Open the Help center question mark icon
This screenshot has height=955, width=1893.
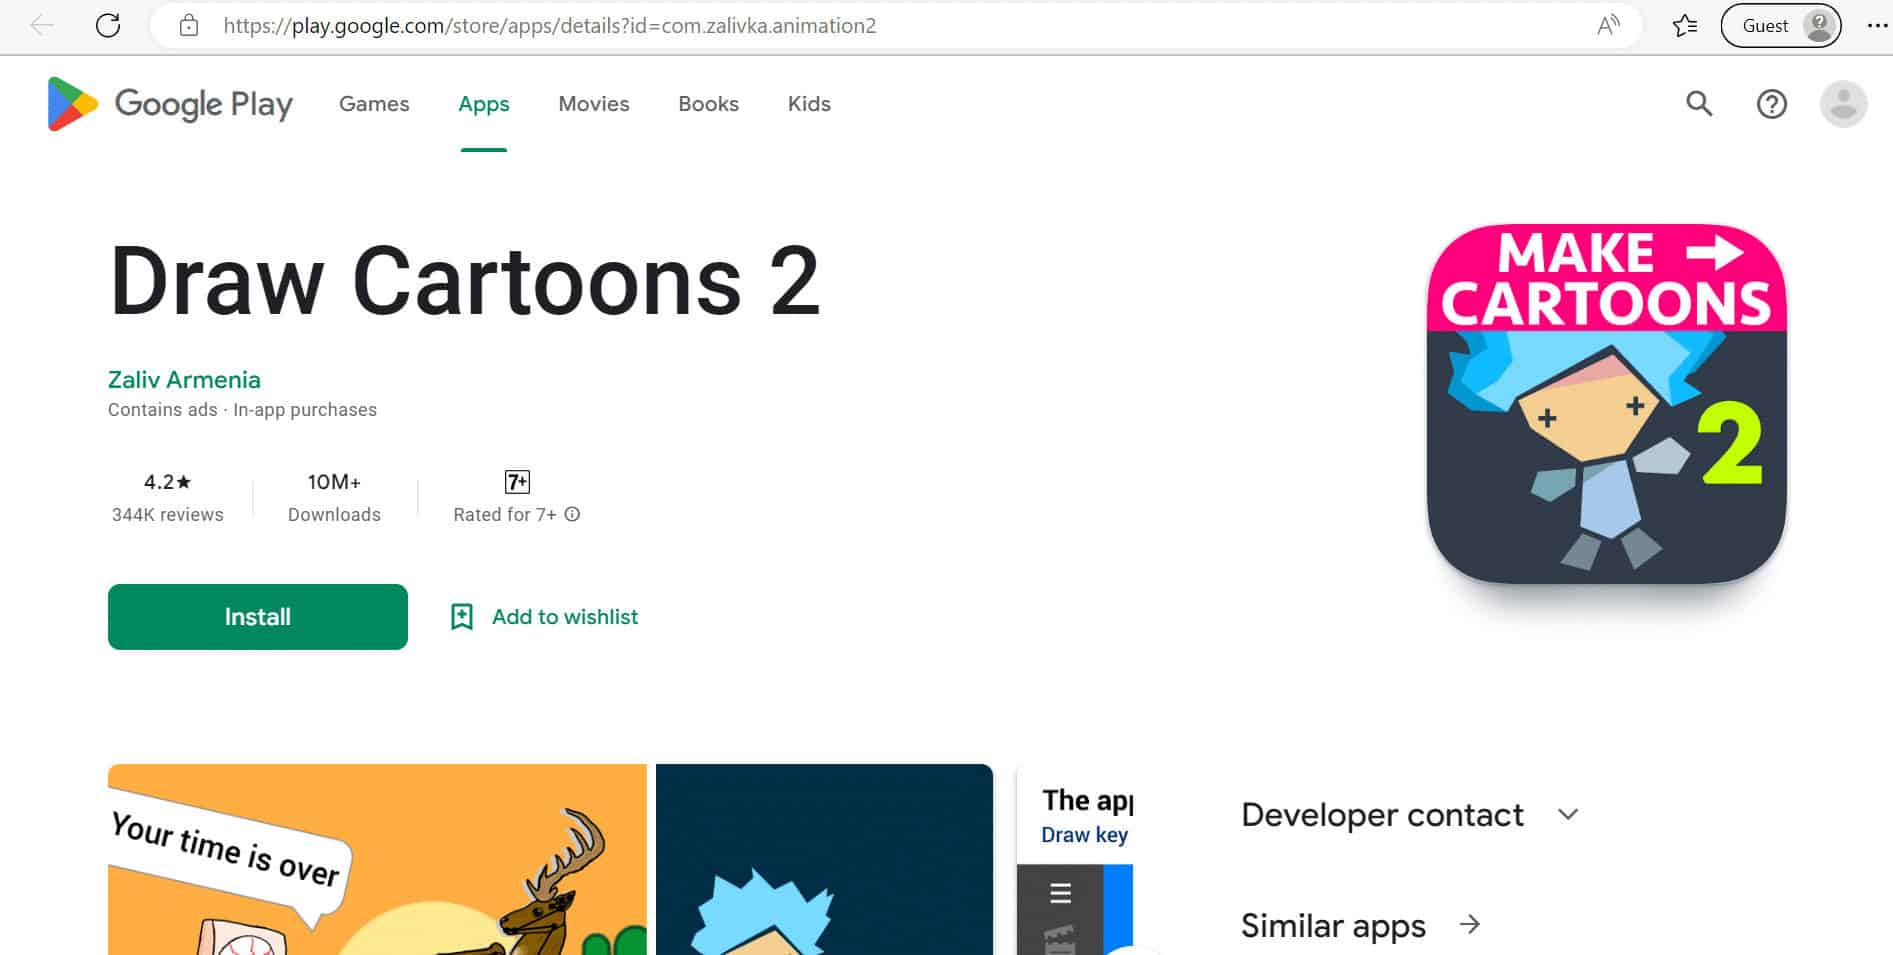coord(1771,104)
